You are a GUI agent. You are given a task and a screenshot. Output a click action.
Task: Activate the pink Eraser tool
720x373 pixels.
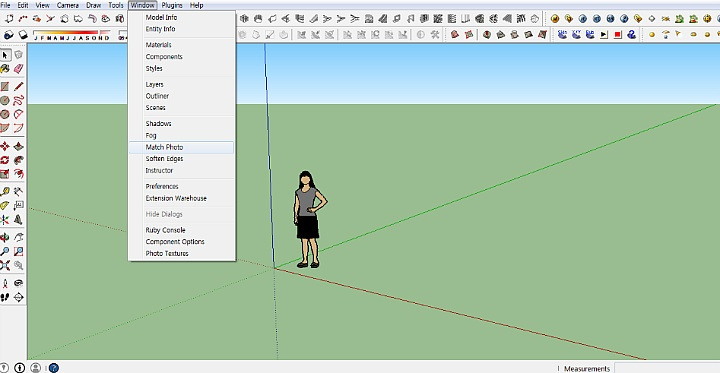(x=18, y=69)
